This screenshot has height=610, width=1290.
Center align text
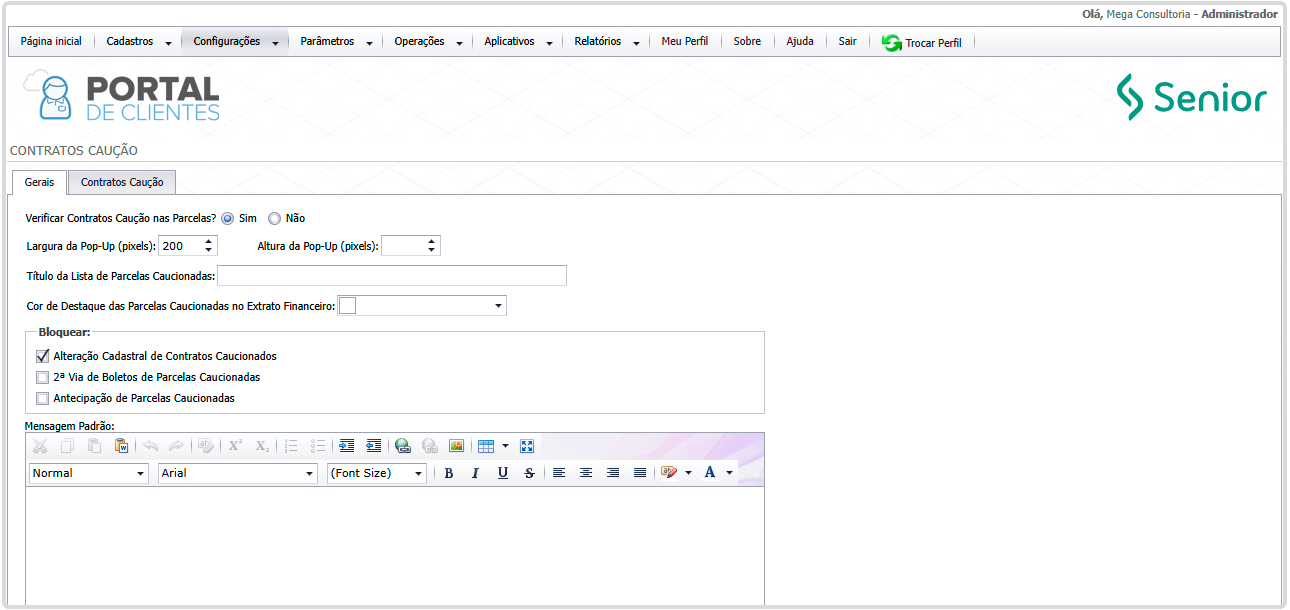(586, 473)
